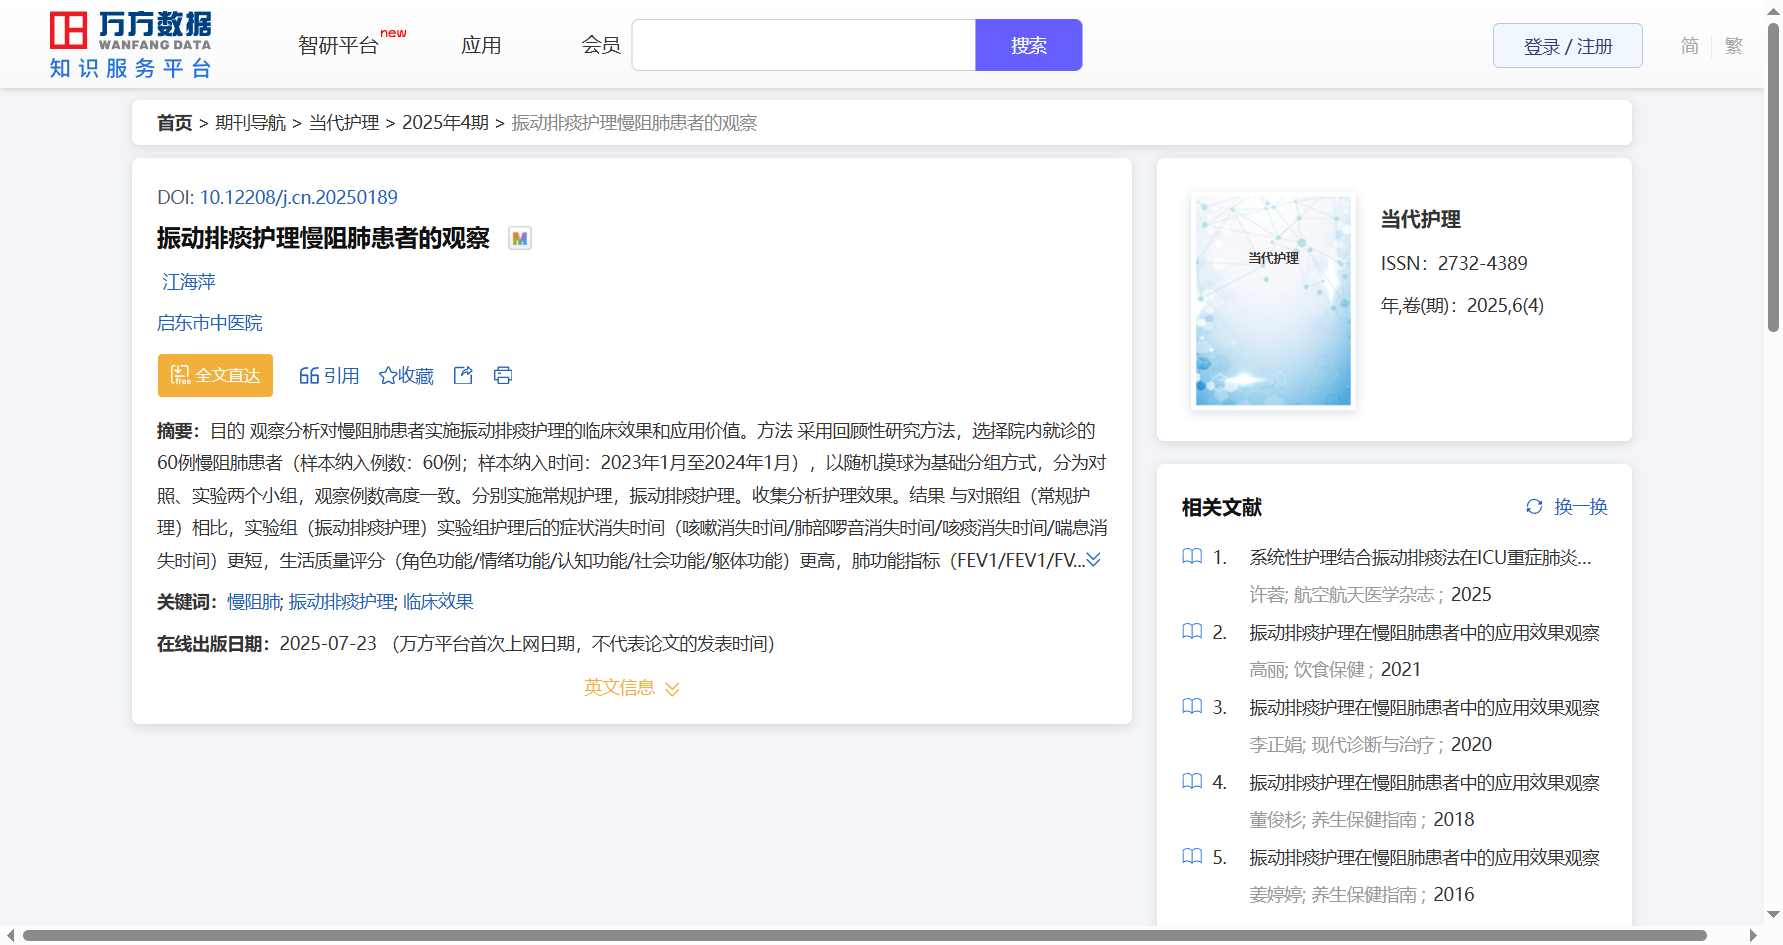Open the DOI link 10.12208/j.cn.20250189

tap(298, 197)
